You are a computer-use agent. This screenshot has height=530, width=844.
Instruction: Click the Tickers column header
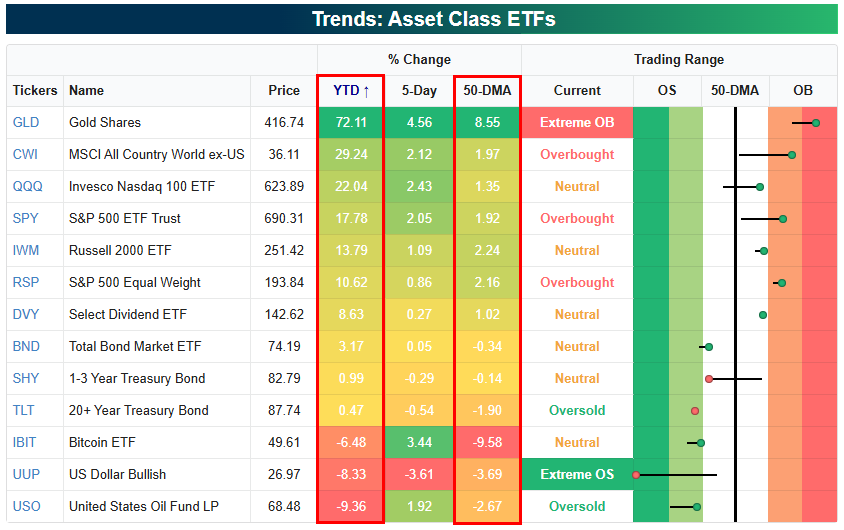[35, 90]
